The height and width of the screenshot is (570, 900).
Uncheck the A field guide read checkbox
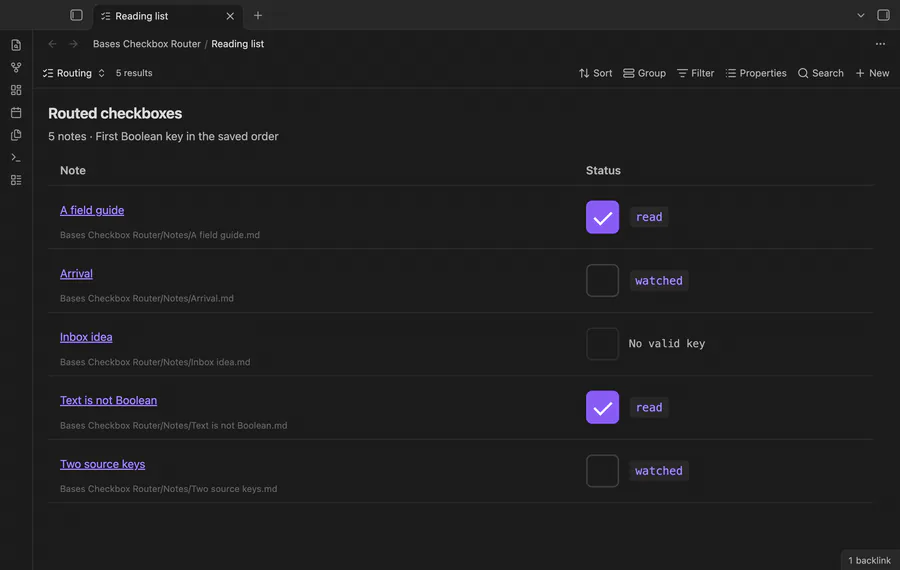pyautogui.click(x=602, y=217)
